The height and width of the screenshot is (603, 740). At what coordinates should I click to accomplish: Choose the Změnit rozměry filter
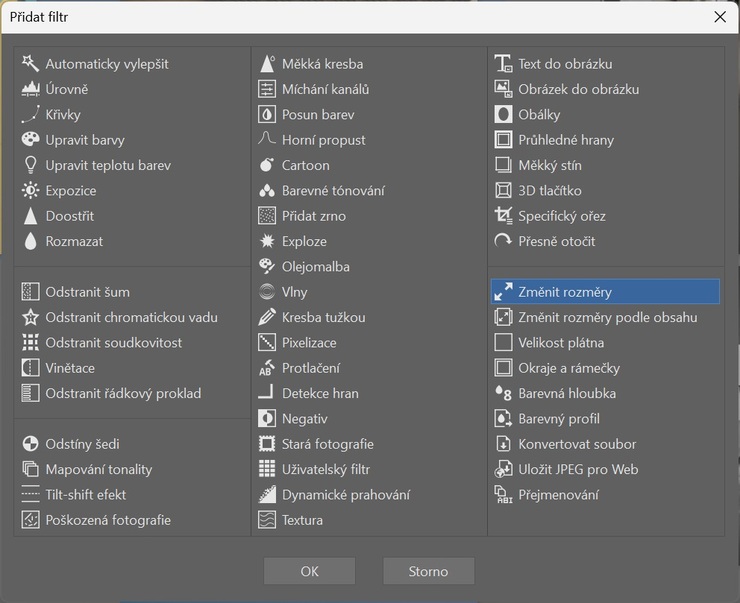pyautogui.click(x=605, y=292)
